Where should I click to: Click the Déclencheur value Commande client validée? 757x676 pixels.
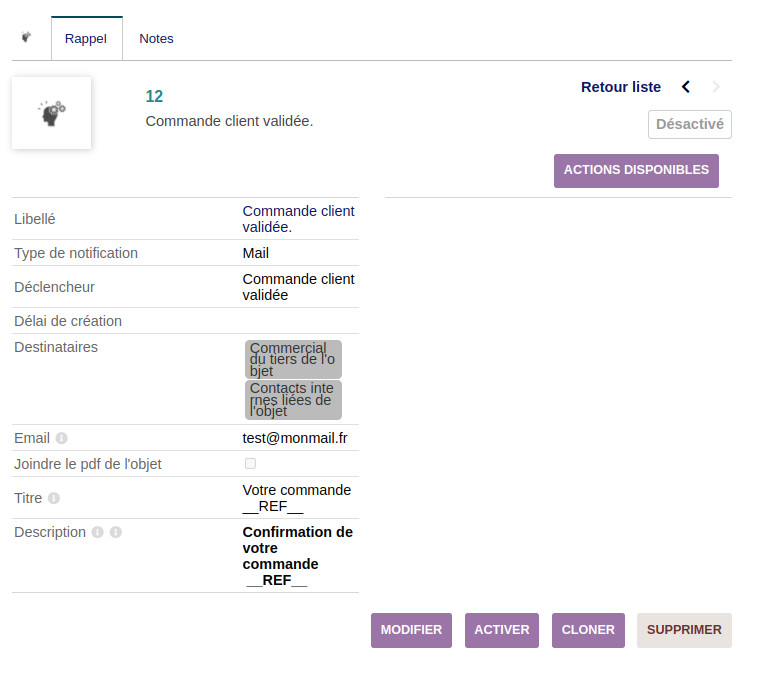point(298,287)
